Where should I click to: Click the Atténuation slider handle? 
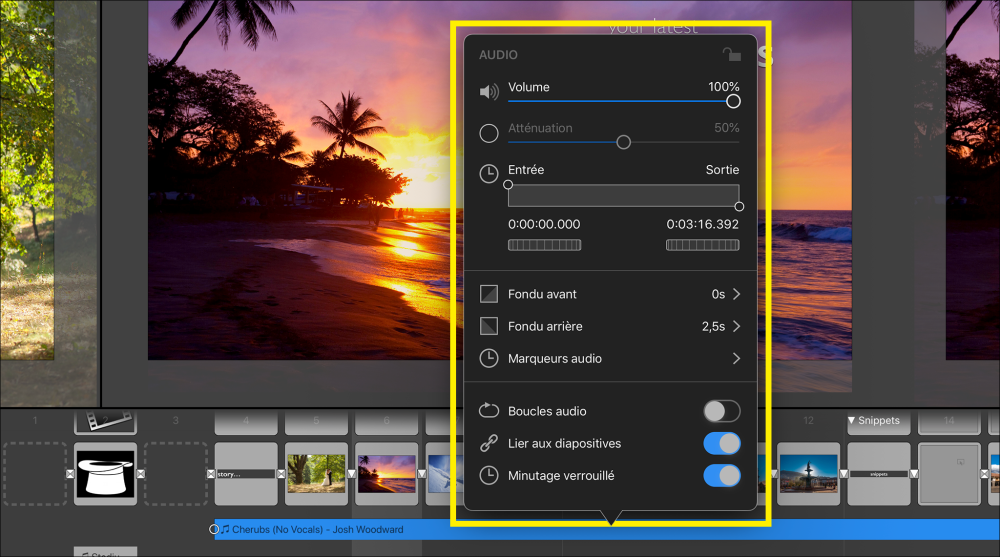pos(624,142)
